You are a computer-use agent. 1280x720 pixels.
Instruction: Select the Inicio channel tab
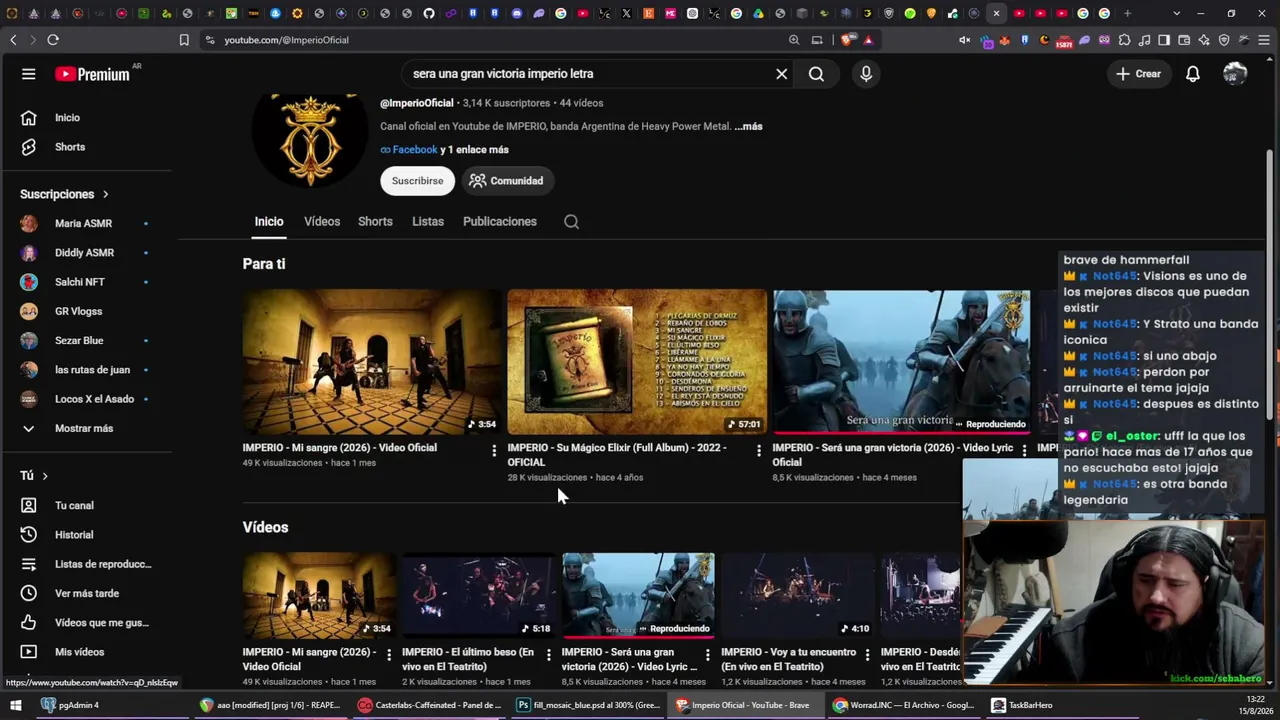pyautogui.click(x=269, y=222)
